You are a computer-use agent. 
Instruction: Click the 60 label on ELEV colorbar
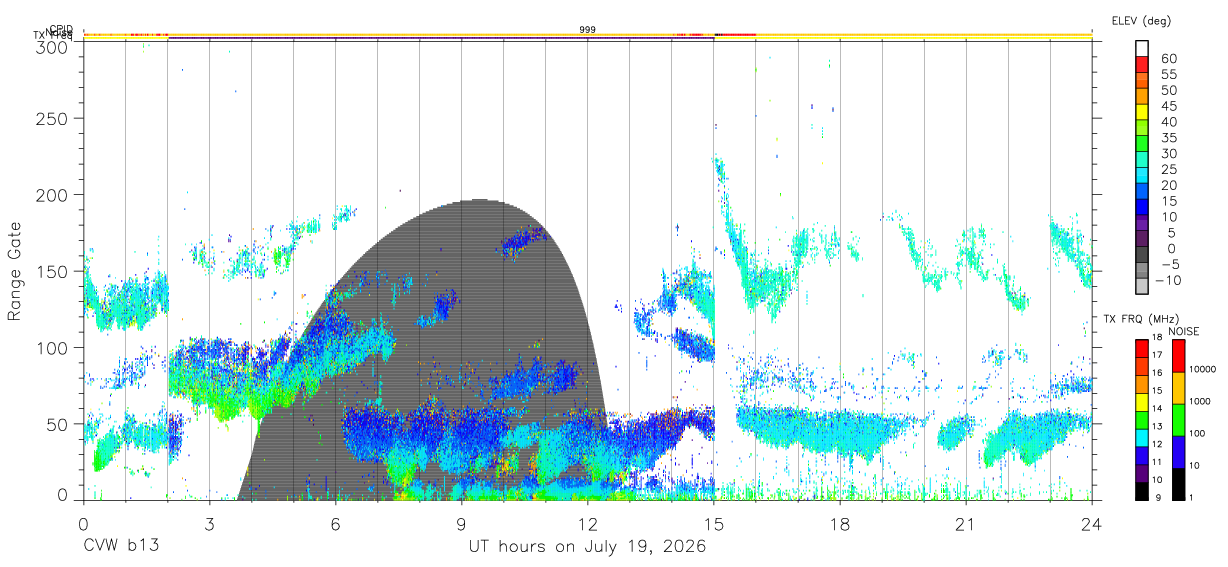pos(1168,59)
